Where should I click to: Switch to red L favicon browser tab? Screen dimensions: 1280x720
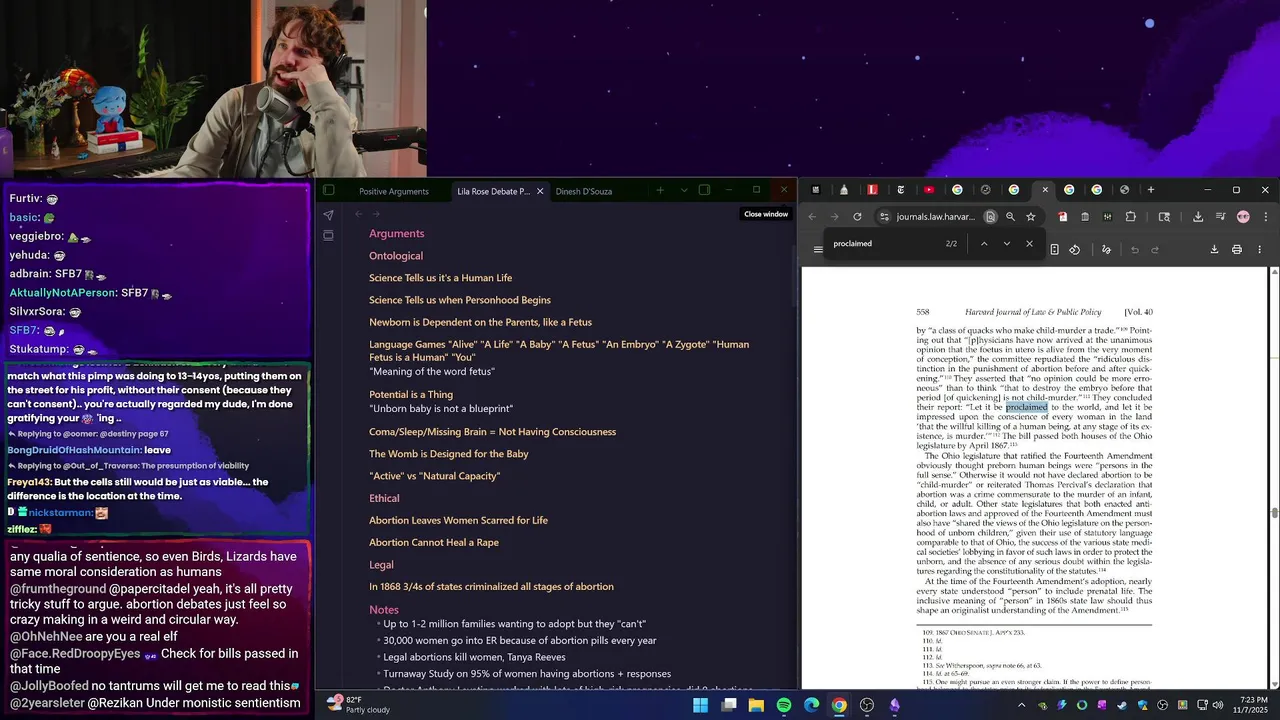coord(873,190)
